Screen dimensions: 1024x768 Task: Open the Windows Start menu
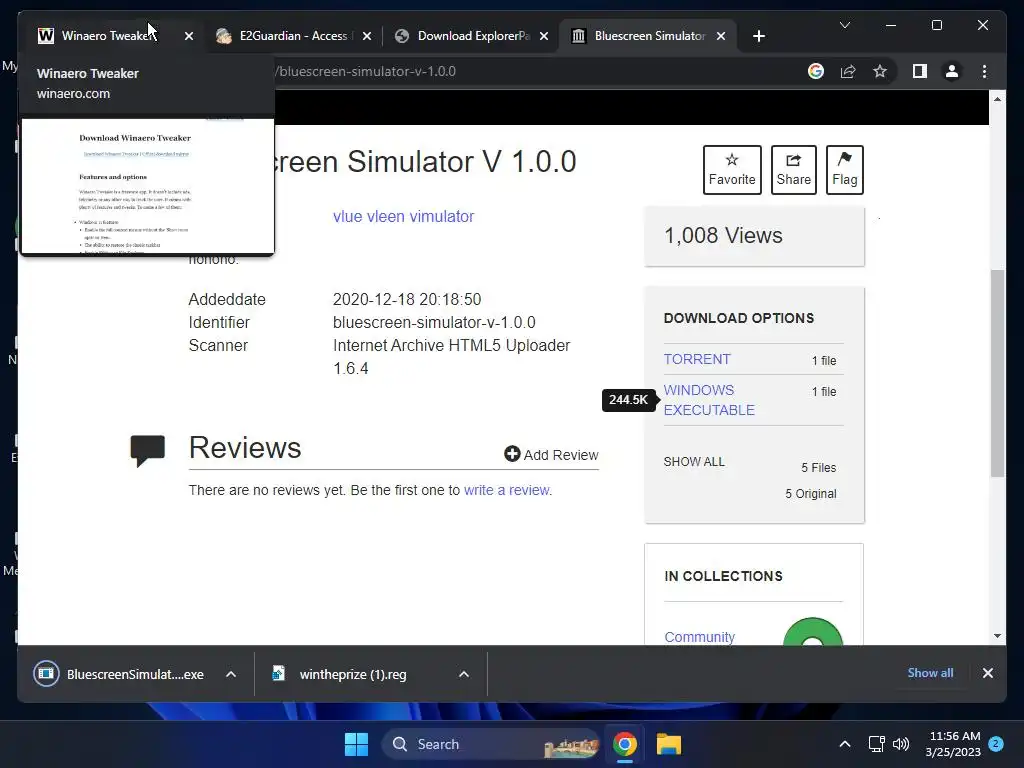click(x=356, y=744)
